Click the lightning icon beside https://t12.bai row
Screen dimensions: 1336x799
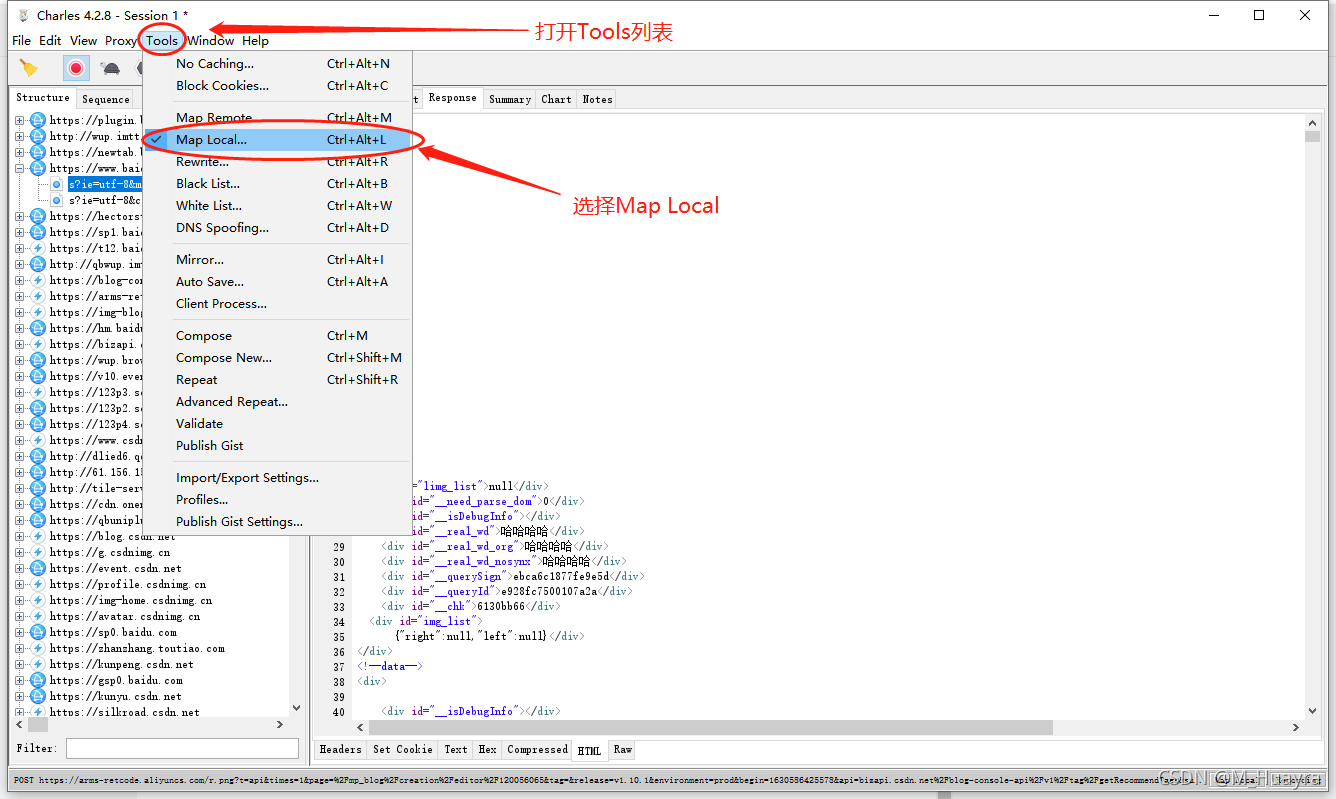[x=38, y=248]
